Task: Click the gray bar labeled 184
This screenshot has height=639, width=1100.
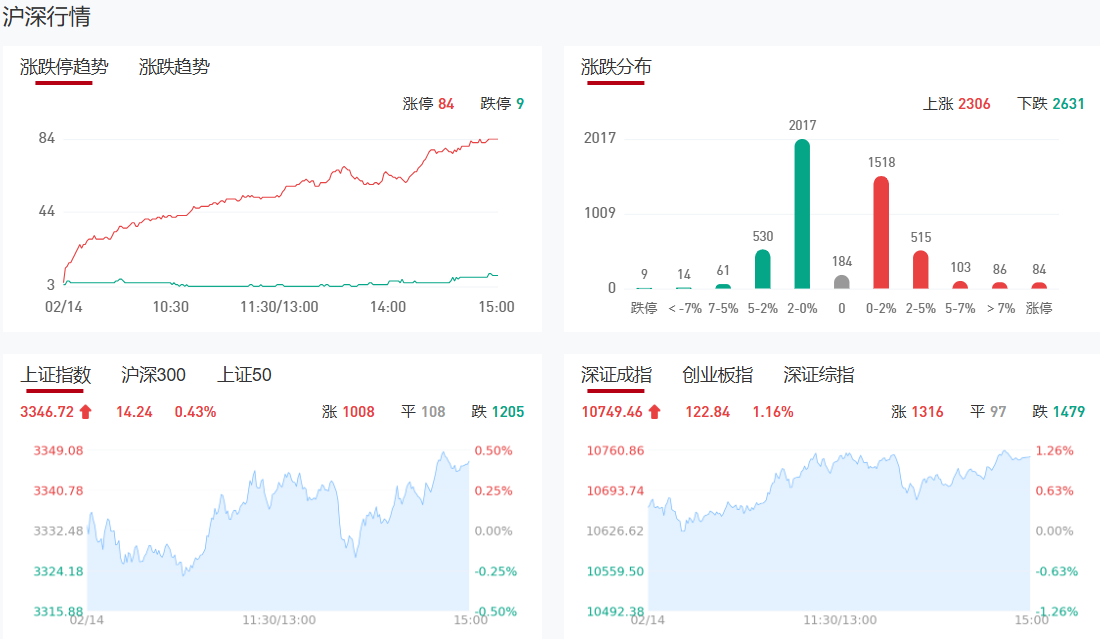Action: [x=842, y=282]
